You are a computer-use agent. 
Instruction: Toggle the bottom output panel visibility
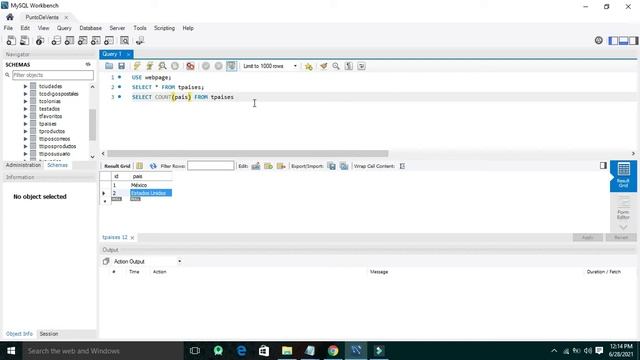pyautogui.click(x=623, y=40)
